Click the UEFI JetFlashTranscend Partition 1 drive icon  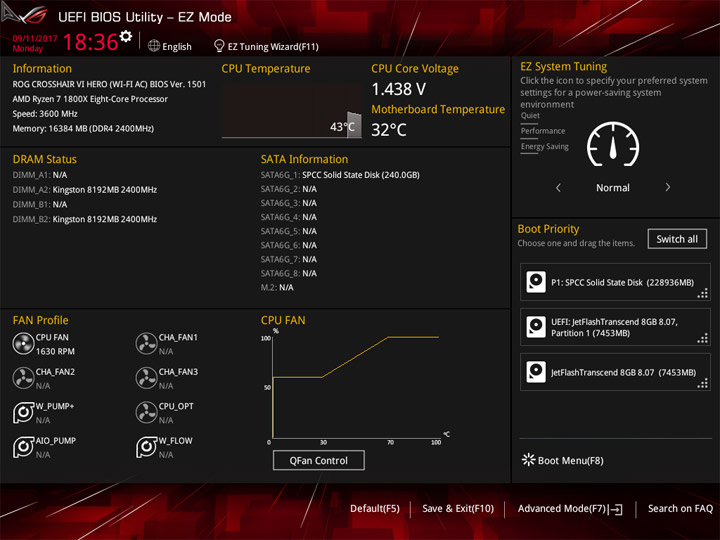pos(536,327)
